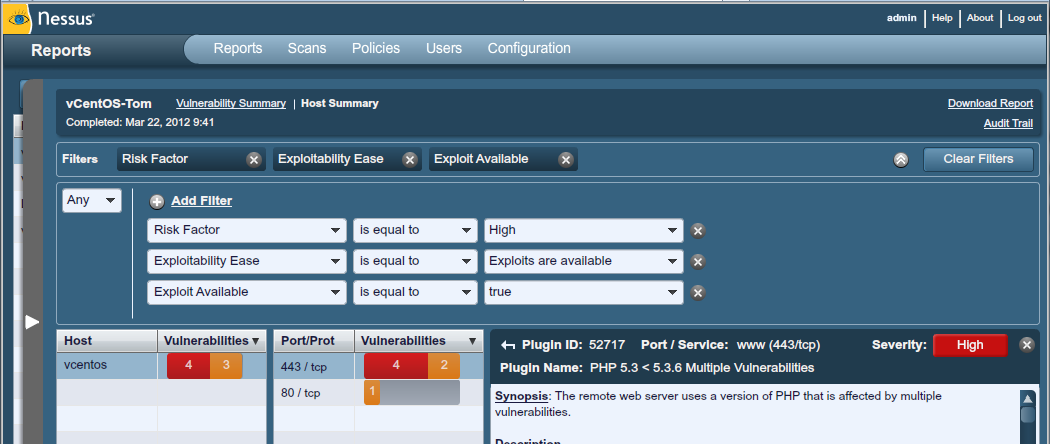Select the 443 / tcp port row
The image size is (1050, 444).
(x=378, y=366)
